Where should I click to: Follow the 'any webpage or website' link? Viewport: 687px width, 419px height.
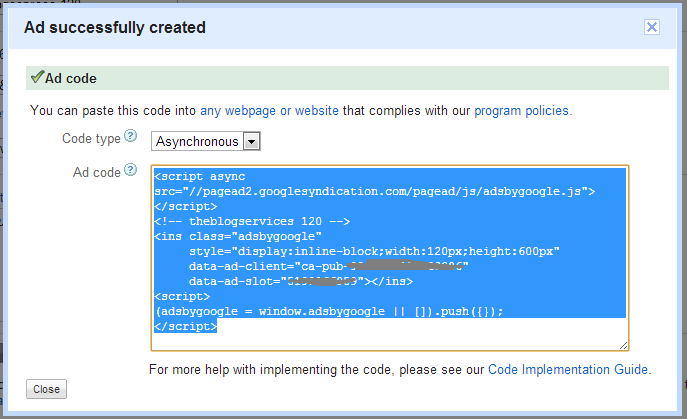click(269, 110)
